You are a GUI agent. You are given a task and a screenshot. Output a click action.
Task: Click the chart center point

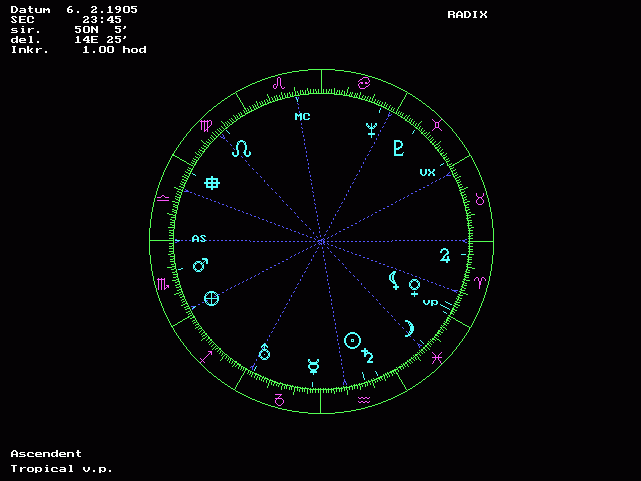(x=321, y=242)
